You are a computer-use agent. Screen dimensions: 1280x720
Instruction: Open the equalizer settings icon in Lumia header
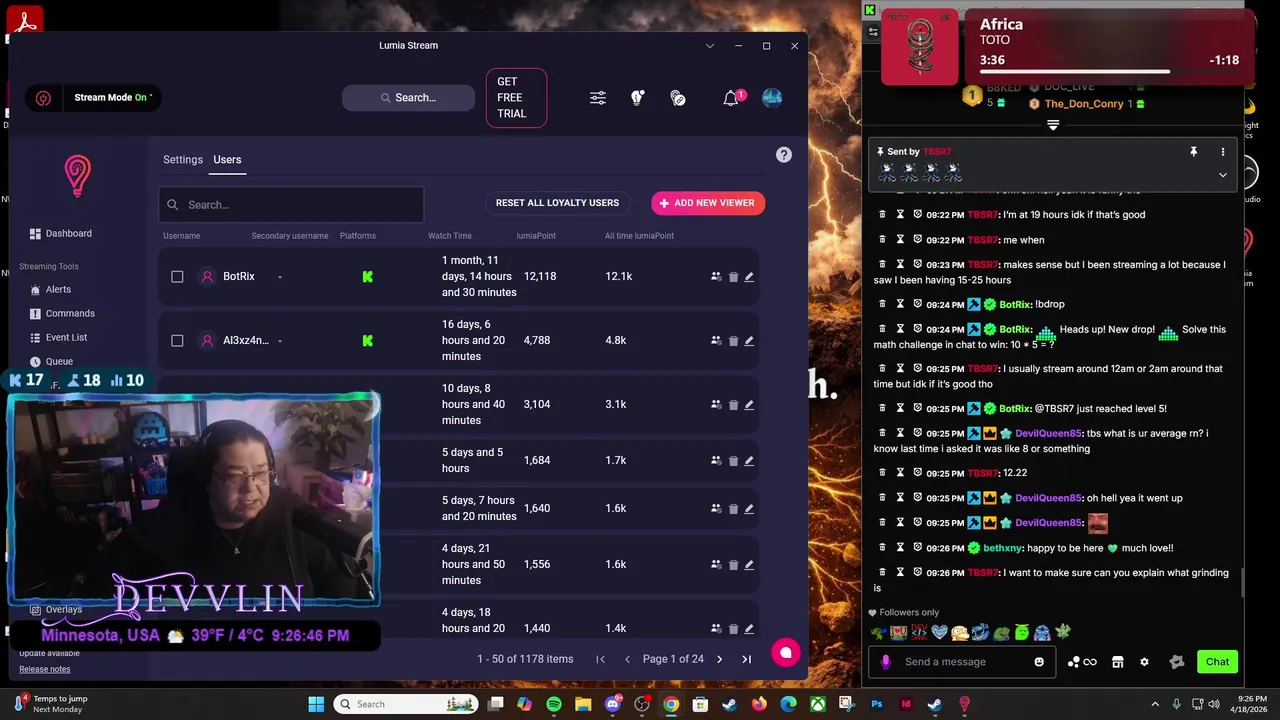[x=598, y=98]
